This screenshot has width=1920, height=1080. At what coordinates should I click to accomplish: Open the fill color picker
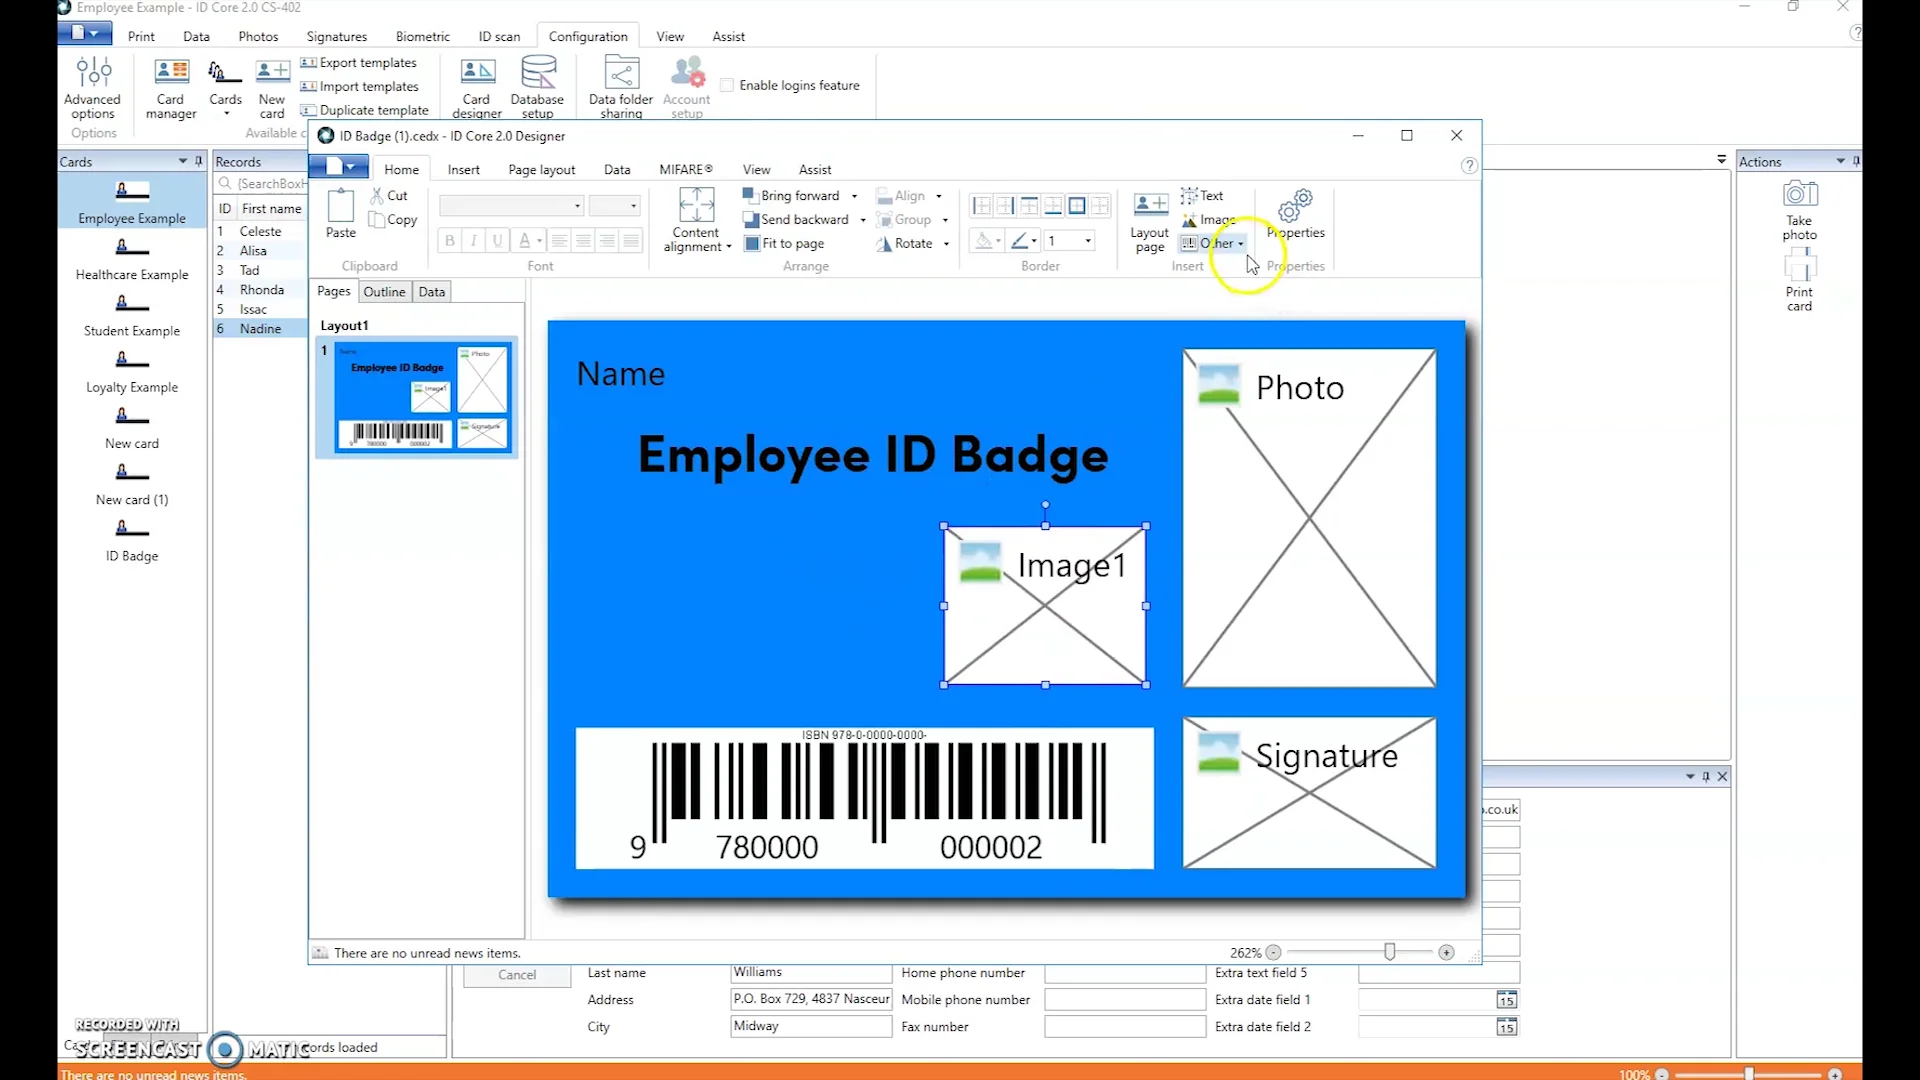(x=987, y=241)
